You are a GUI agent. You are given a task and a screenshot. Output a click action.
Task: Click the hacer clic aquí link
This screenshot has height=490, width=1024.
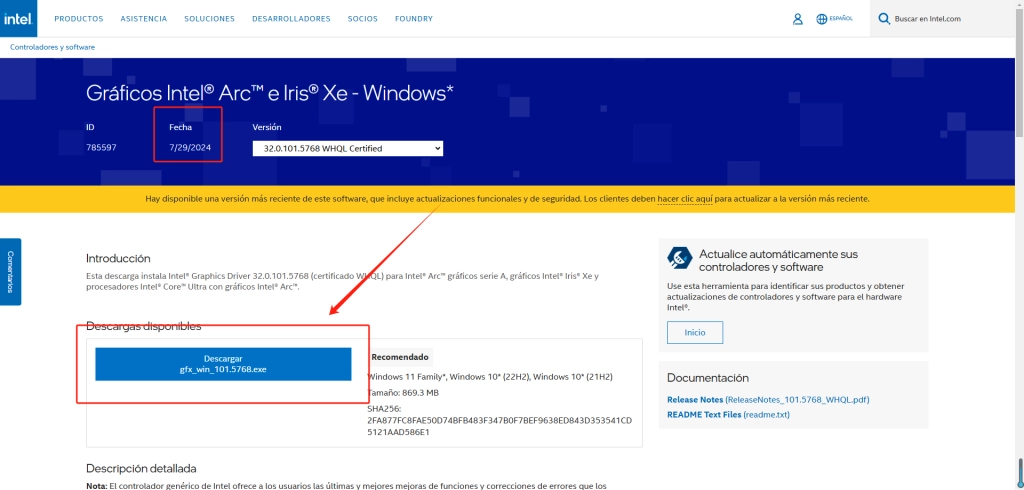pos(684,199)
